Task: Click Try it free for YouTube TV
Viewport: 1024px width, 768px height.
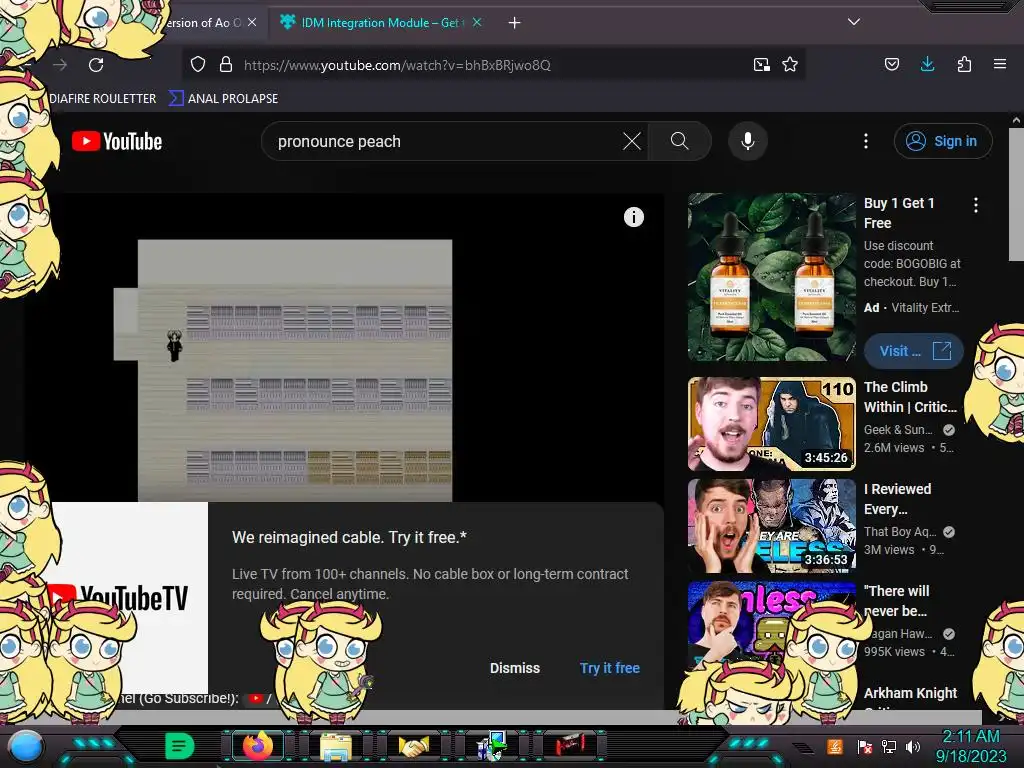Action: click(x=609, y=668)
